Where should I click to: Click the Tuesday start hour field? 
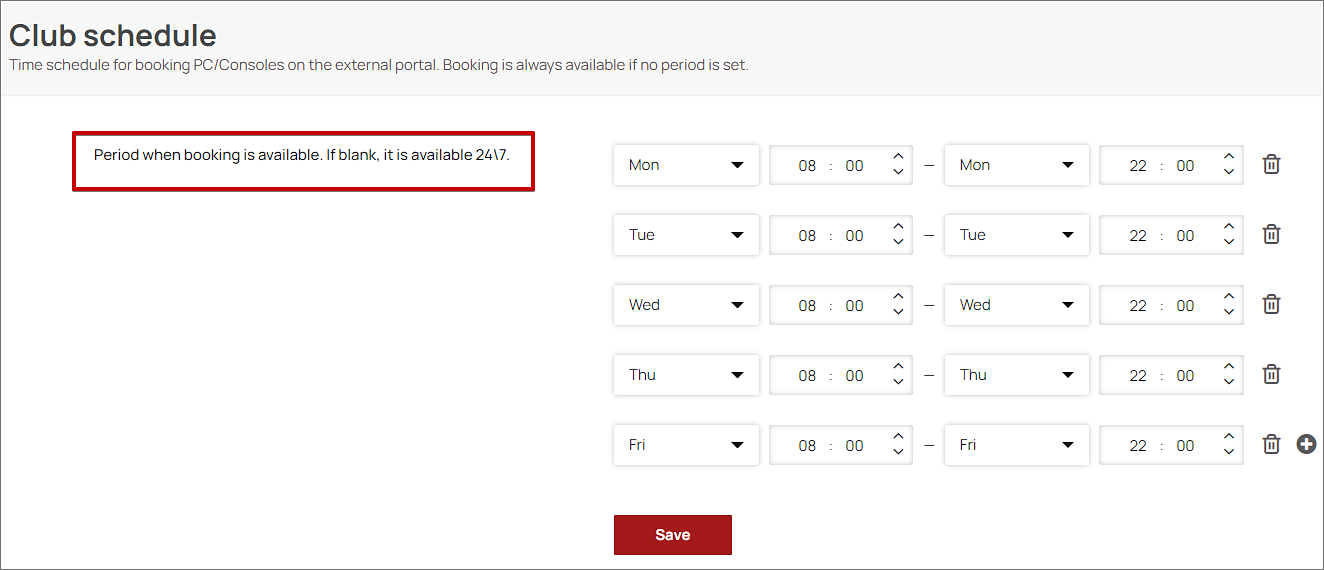click(x=807, y=236)
